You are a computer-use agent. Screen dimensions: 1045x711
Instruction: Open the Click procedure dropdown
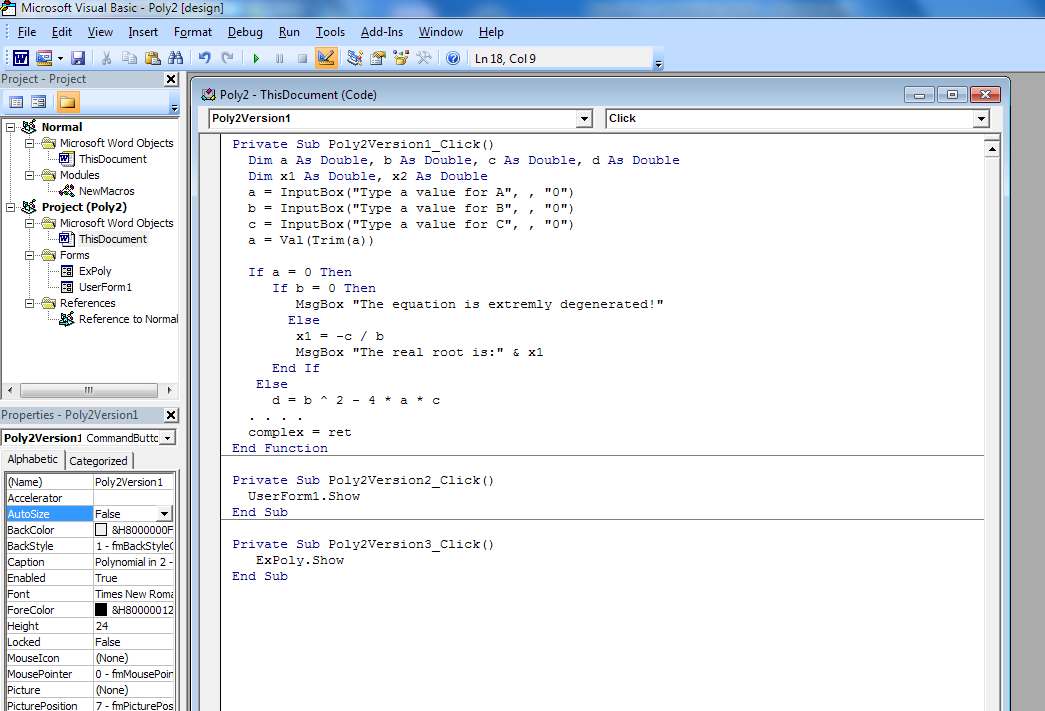981,119
